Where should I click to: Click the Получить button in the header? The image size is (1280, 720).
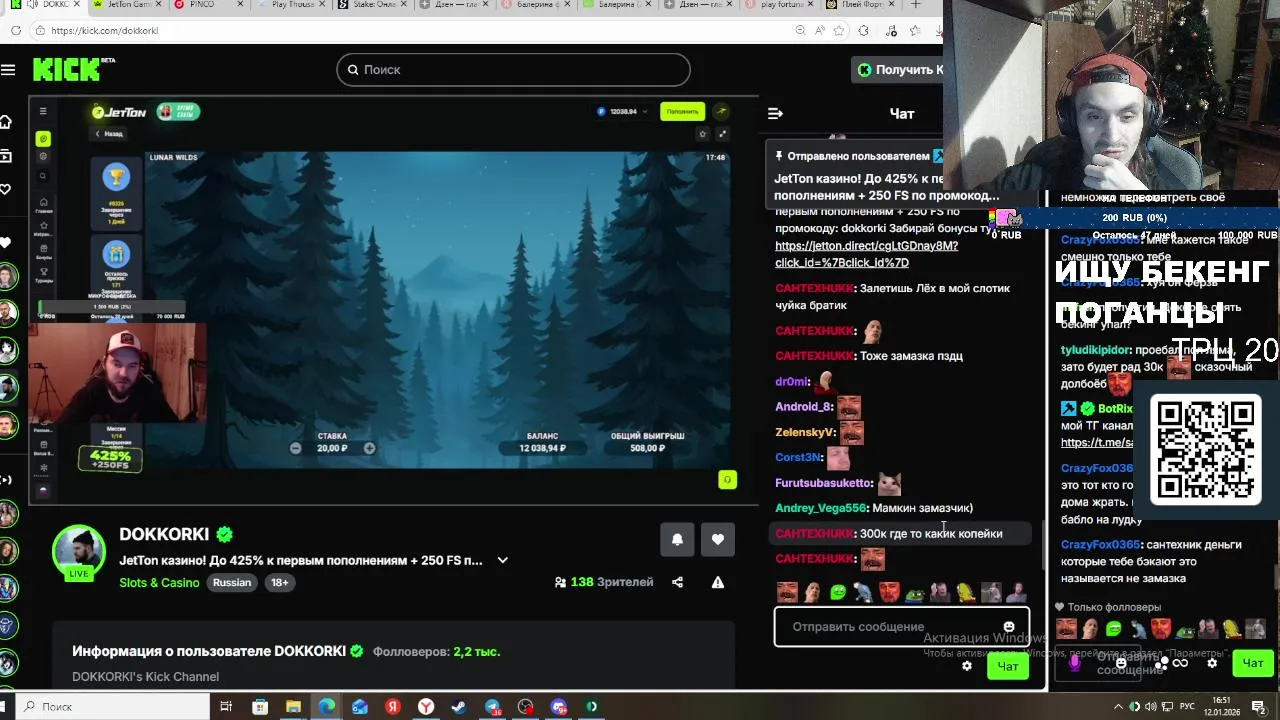tap(898, 69)
